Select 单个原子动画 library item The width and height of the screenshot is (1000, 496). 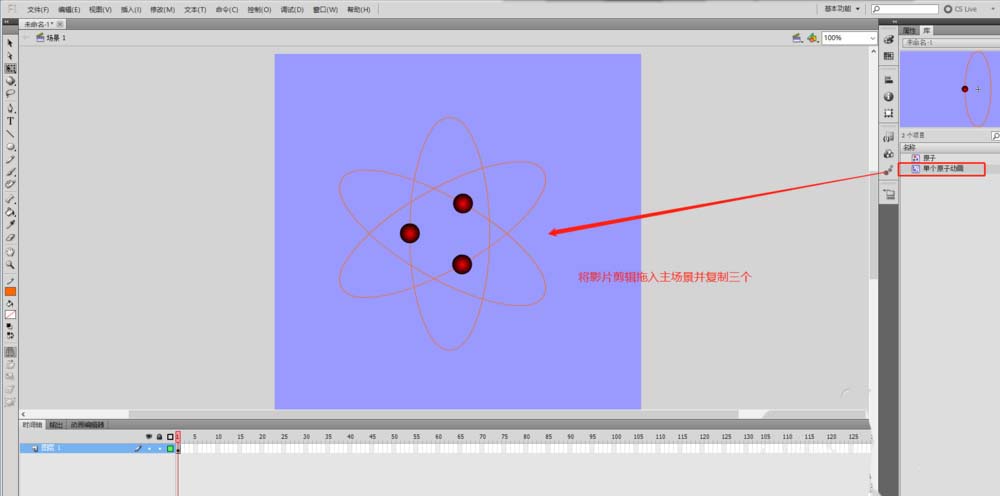(x=942, y=169)
